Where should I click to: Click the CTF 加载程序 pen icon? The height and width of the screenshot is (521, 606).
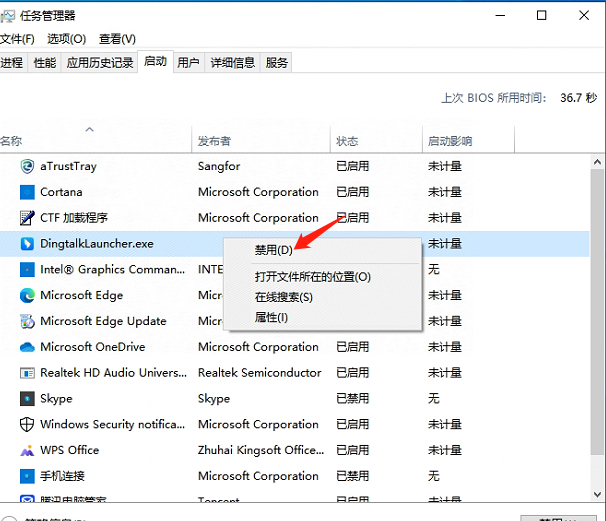[x=27, y=218]
